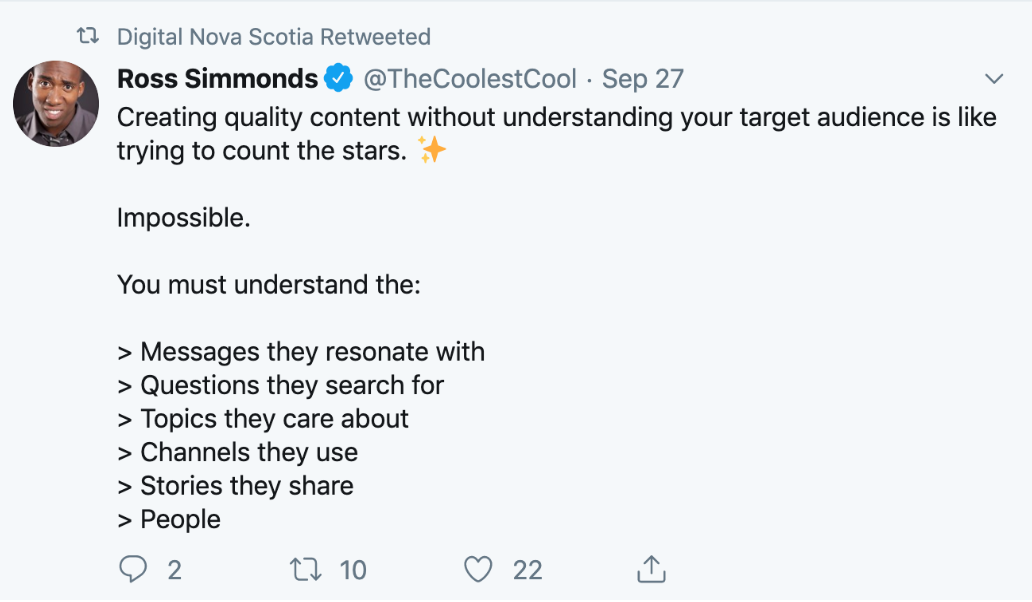The image size is (1032, 602).
Task: Open the share tweet icon
Action: 651,570
